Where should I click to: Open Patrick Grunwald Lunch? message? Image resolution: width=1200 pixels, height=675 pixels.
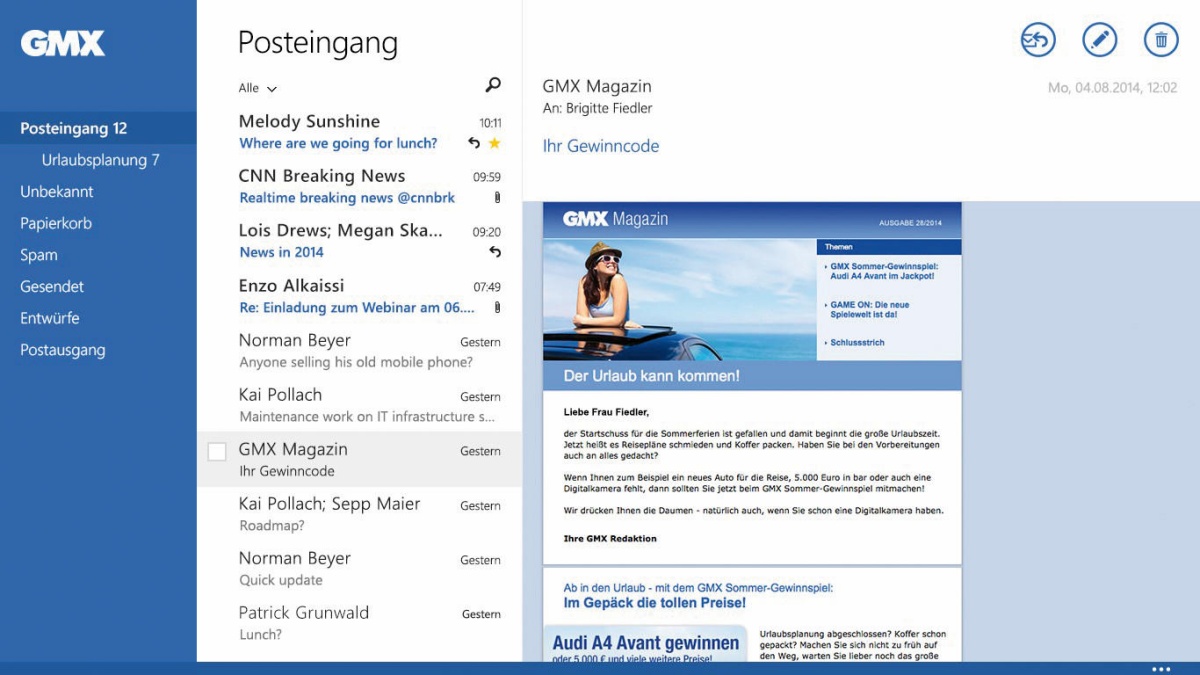point(359,622)
